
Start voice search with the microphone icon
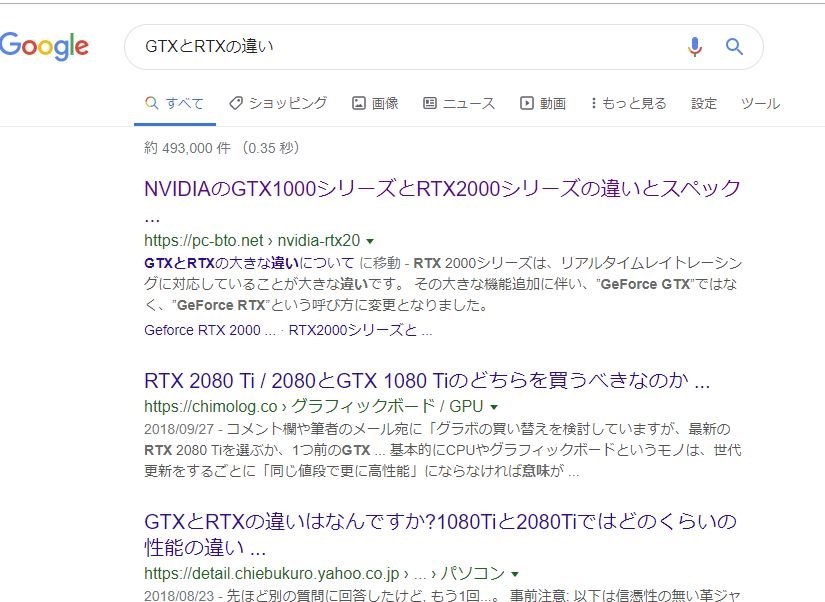tap(695, 47)
